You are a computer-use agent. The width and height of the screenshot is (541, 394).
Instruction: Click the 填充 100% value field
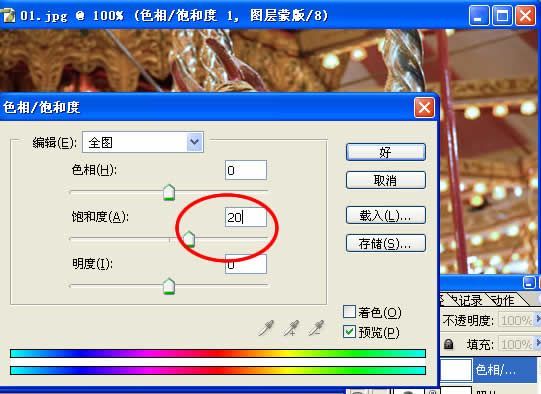click(x=517, y=344)
